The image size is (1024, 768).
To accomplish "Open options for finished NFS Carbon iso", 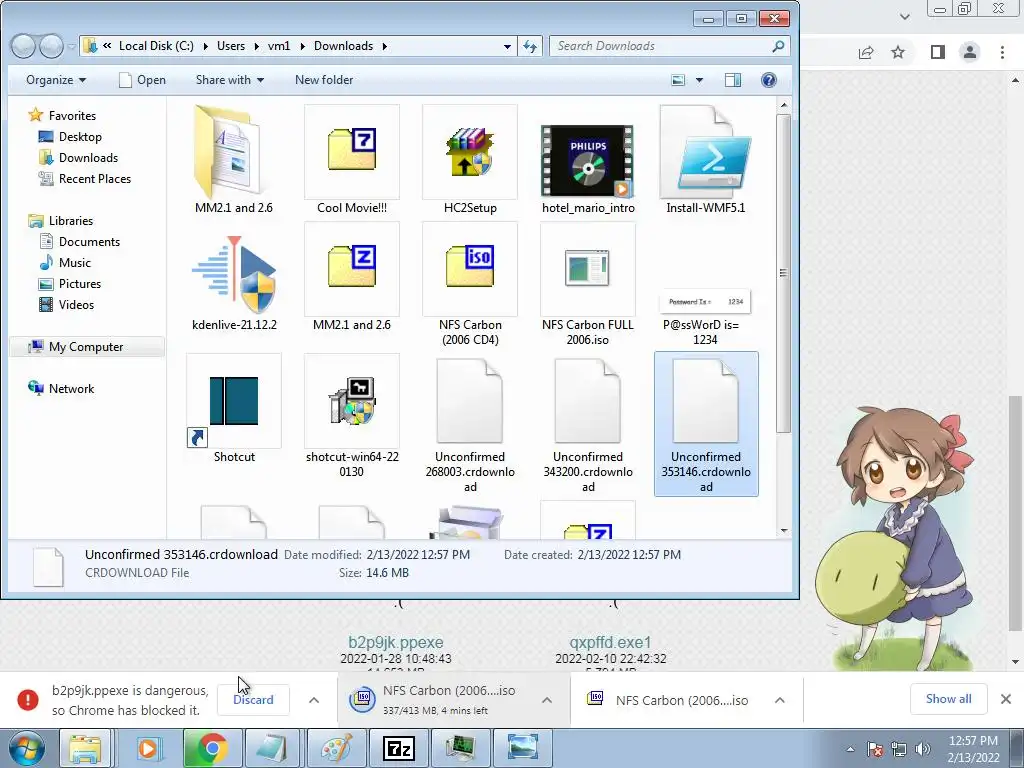I will (x=780, y=700).
